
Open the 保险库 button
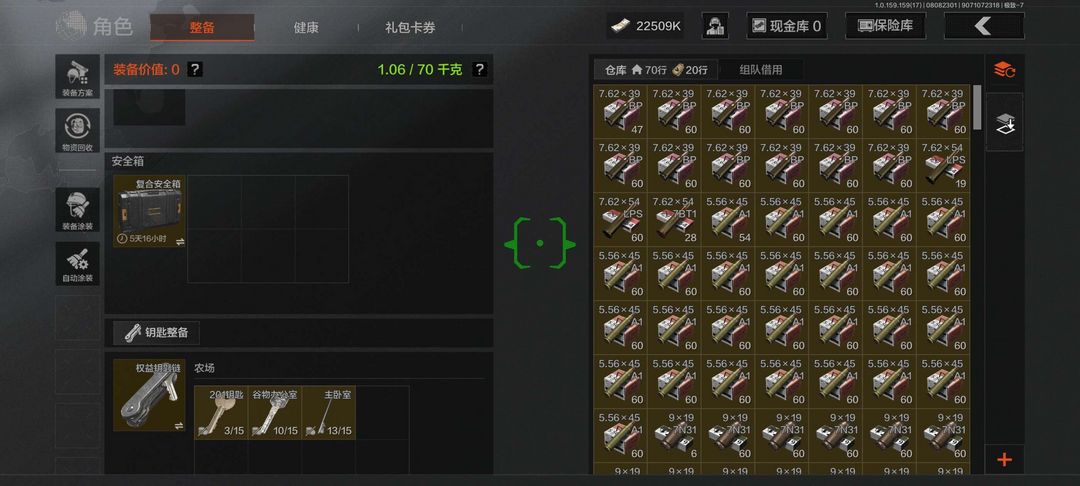coord(885,26)
